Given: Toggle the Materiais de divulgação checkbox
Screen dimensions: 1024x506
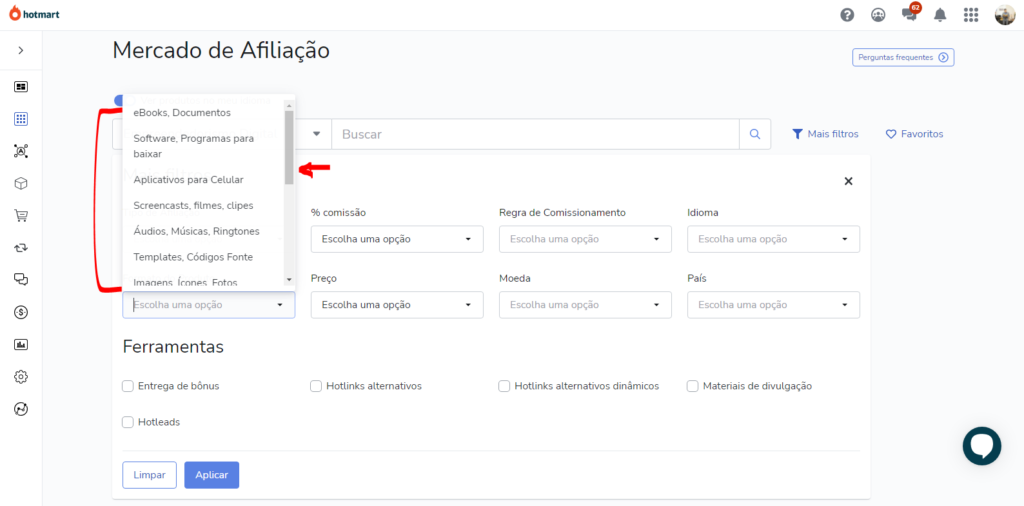Looking at the screenshot, I should pos(693,386).
